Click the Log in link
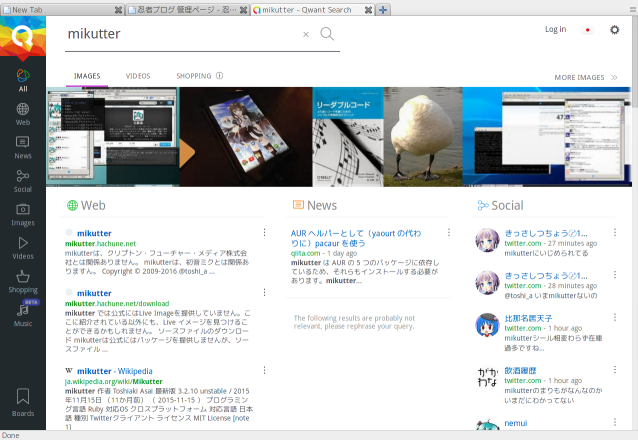This screenshot has width=638, height=440. tap(555, 29)
